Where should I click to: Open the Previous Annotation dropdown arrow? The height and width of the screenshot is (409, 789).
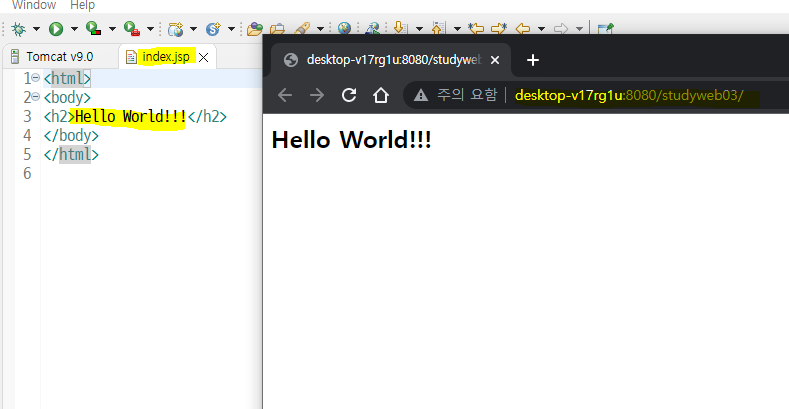click(457, 29)
